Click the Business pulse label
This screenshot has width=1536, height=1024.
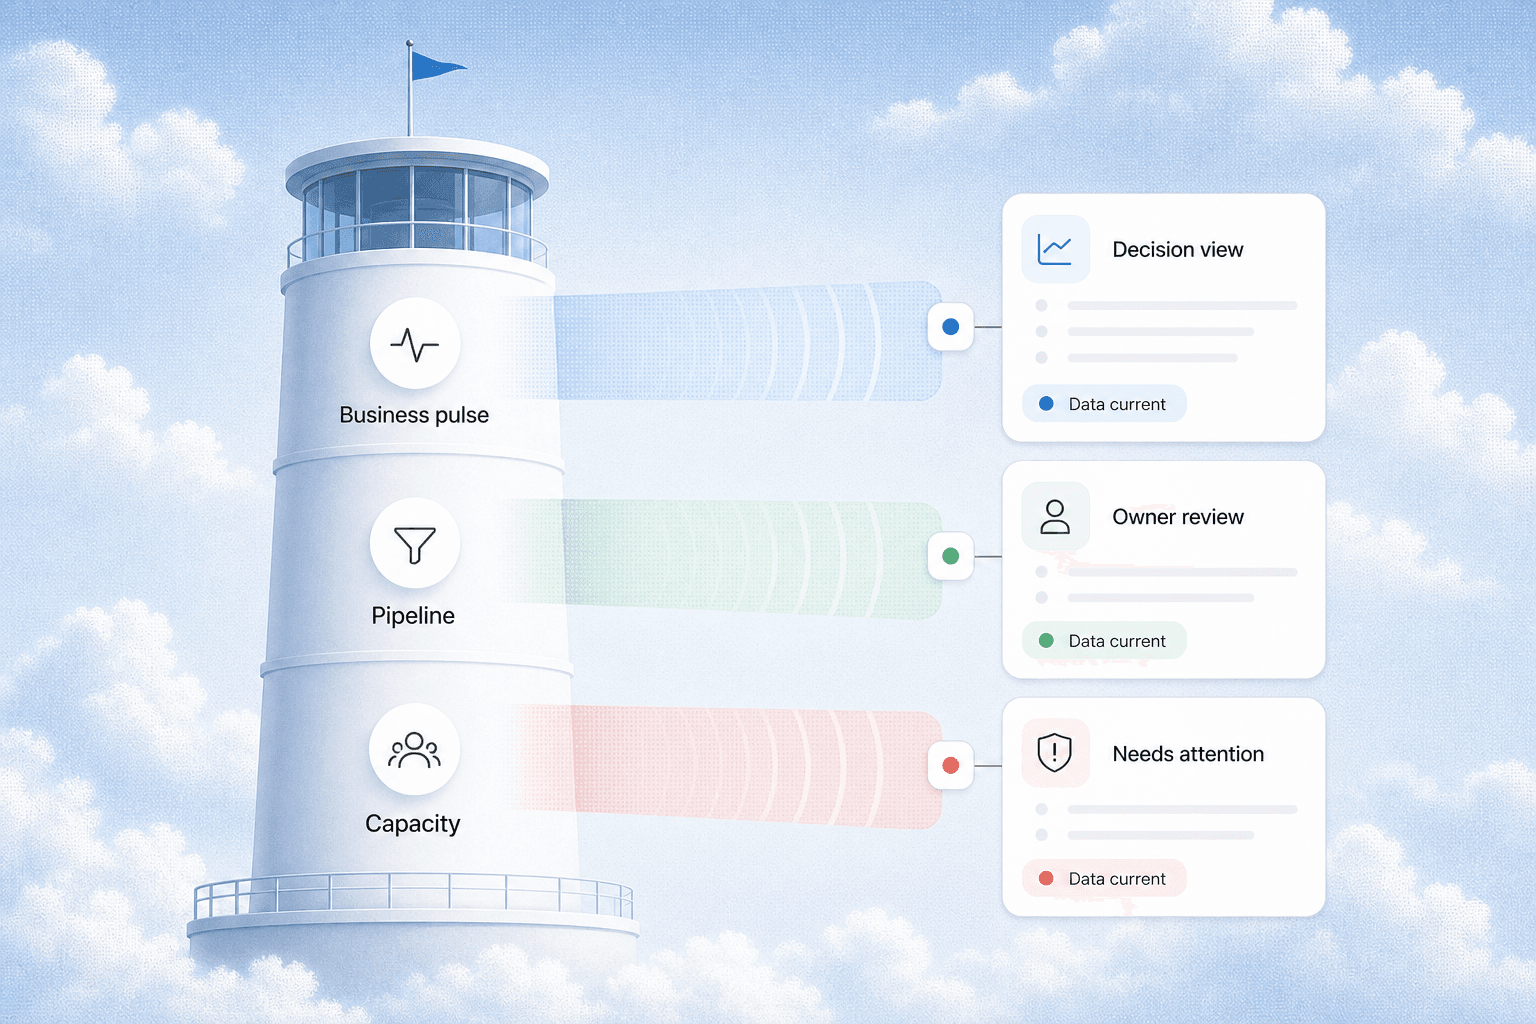pos(414,415)
